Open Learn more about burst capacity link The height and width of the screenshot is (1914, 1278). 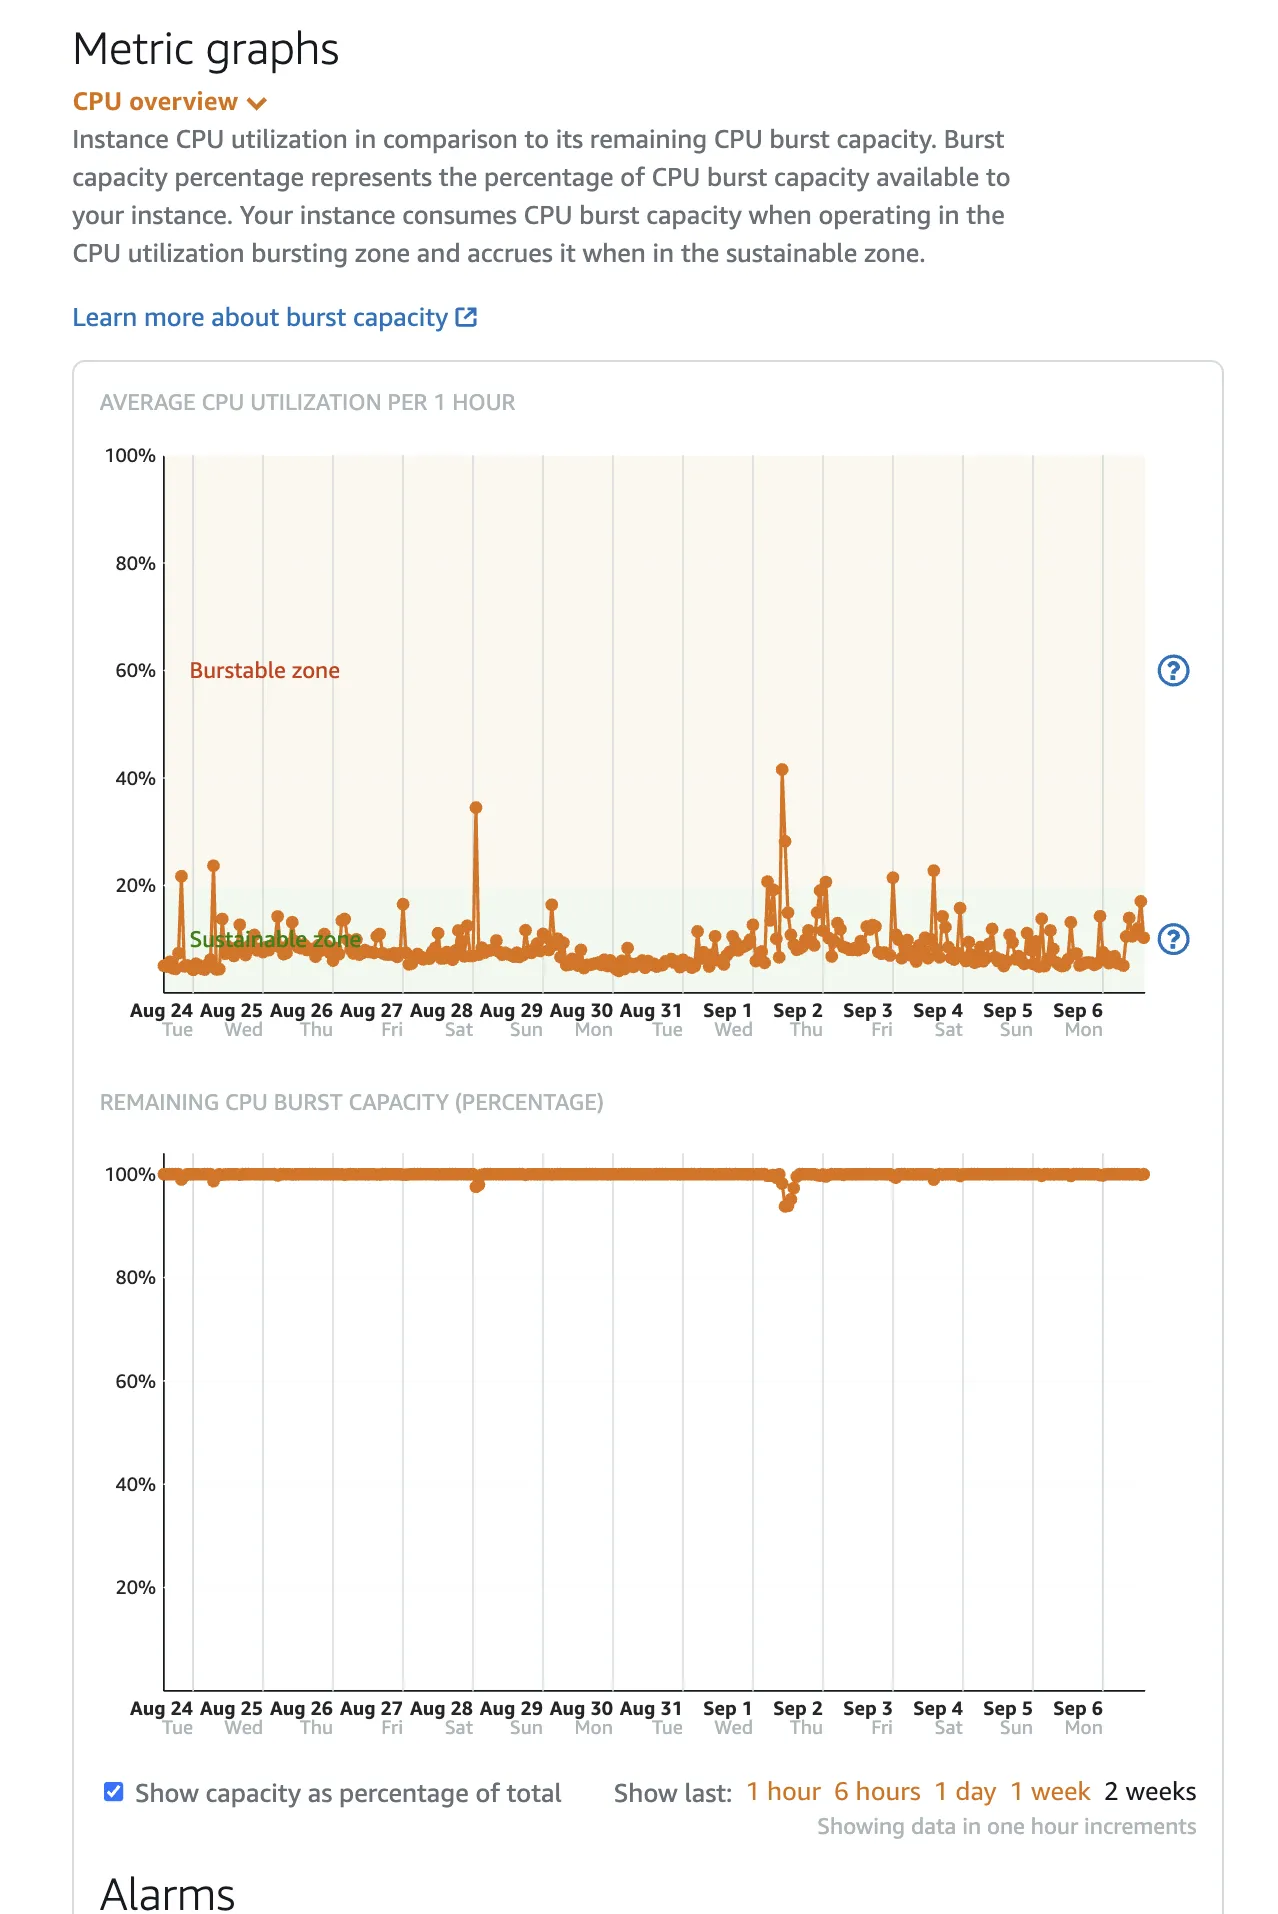click(260, 317)
